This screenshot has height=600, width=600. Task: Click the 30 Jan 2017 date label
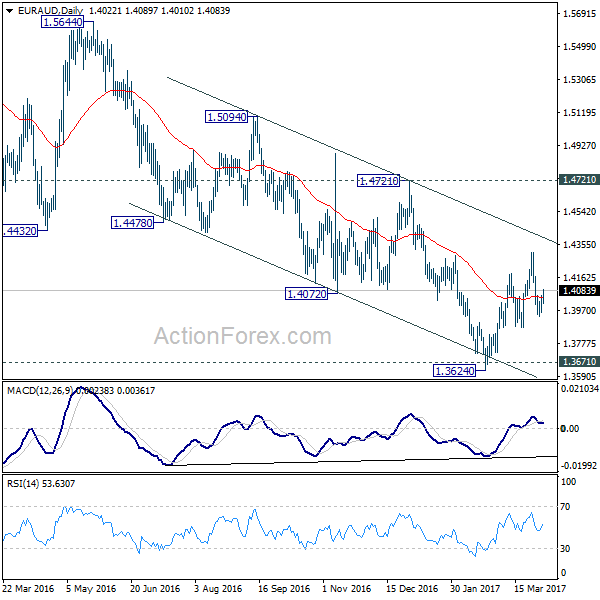pyautogui.click(x=475, y=589)
